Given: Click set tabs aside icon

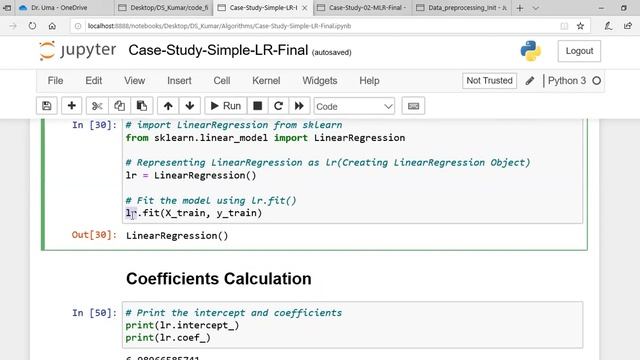Looking at the screenshot, I should pyautogui.click(x=7, y=8).
